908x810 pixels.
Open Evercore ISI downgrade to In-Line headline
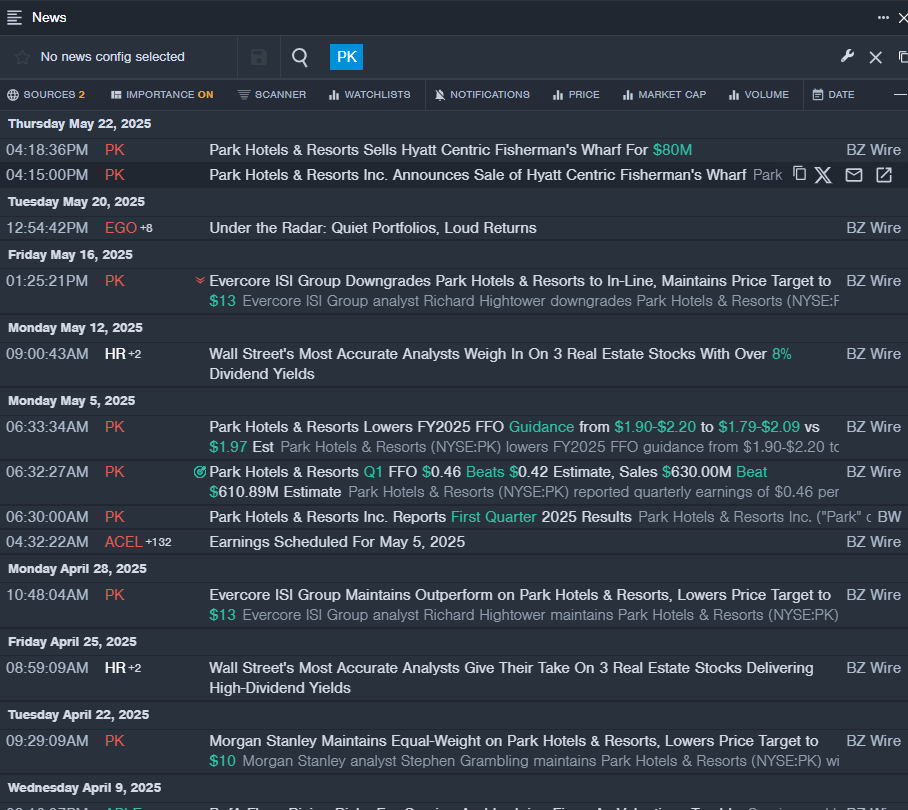(520, 291)
